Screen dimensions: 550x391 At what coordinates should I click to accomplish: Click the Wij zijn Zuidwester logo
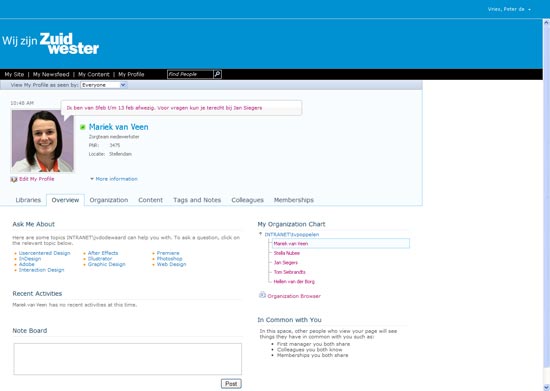tap(51, 44)
